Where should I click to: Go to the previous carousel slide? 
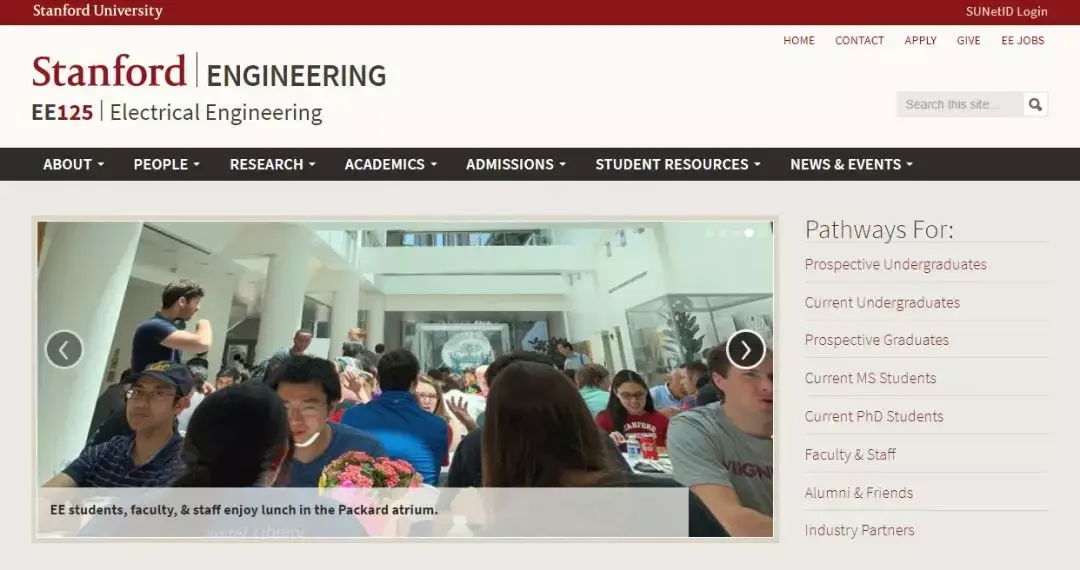click(x=64, y=350)
